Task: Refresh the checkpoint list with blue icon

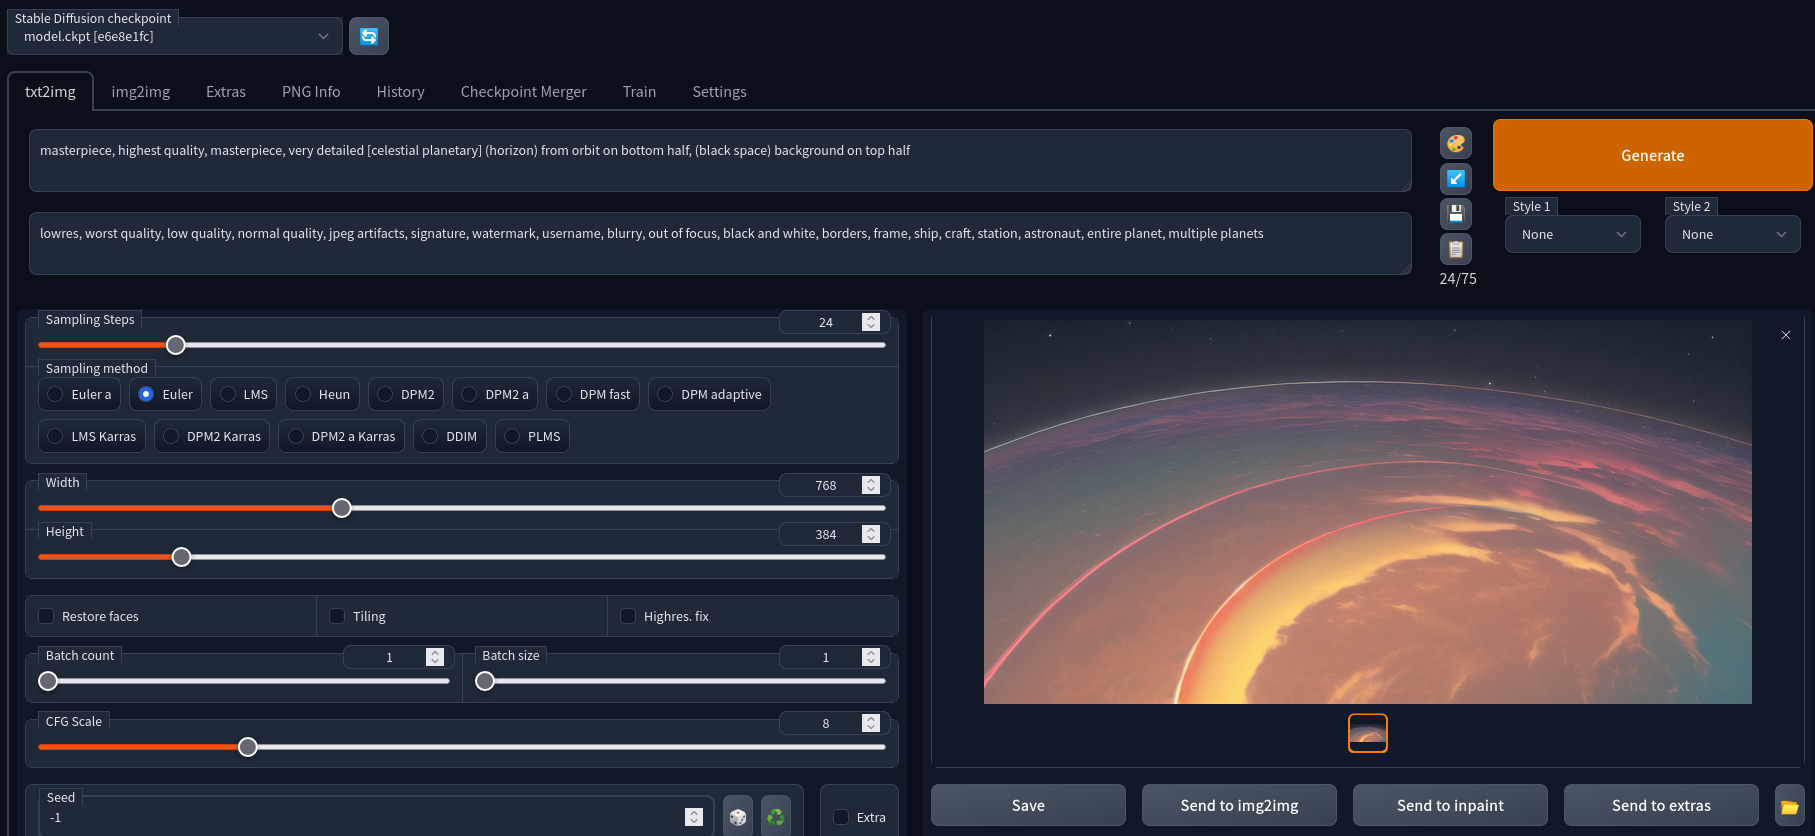Action: point(369,36)
